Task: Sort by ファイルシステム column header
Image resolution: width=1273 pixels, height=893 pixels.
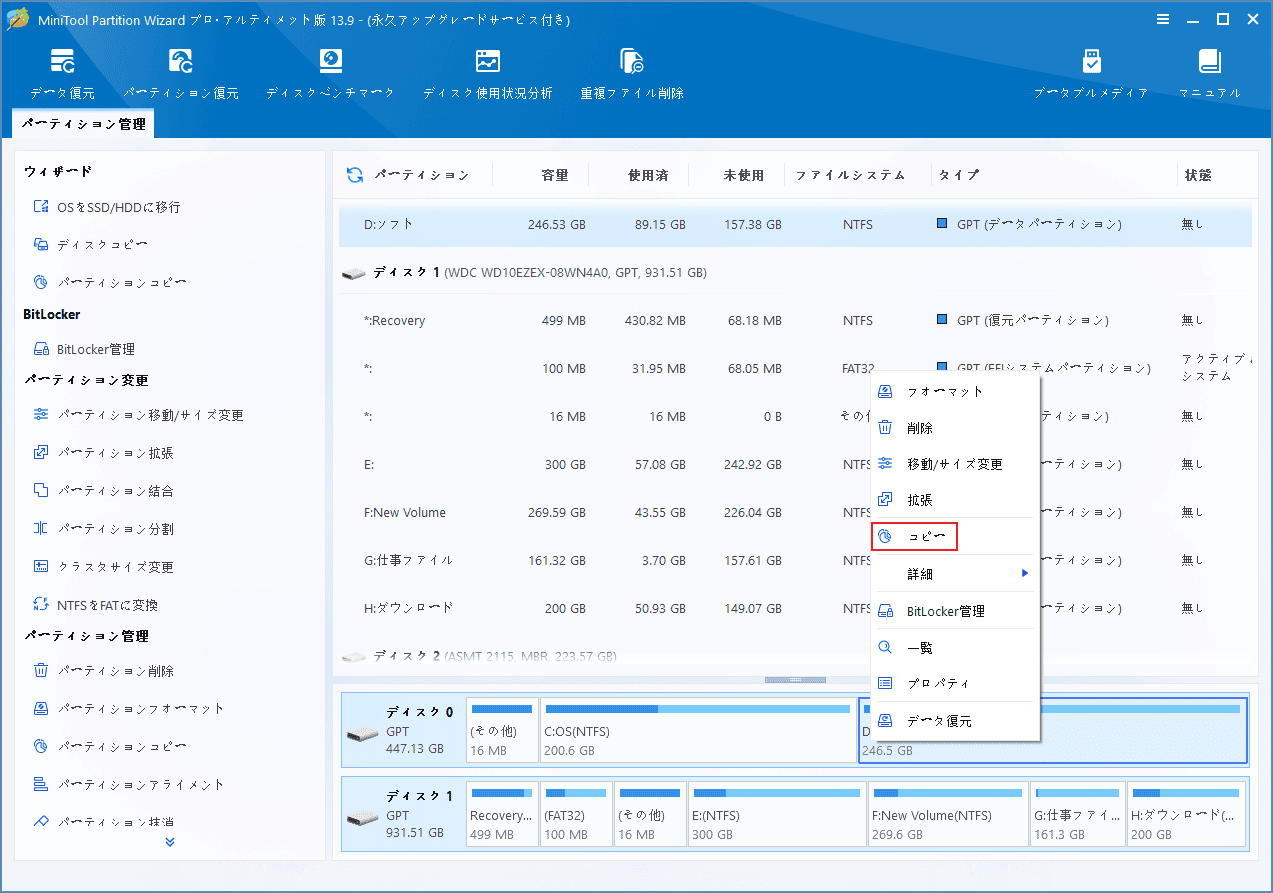Action: (850, 175)
